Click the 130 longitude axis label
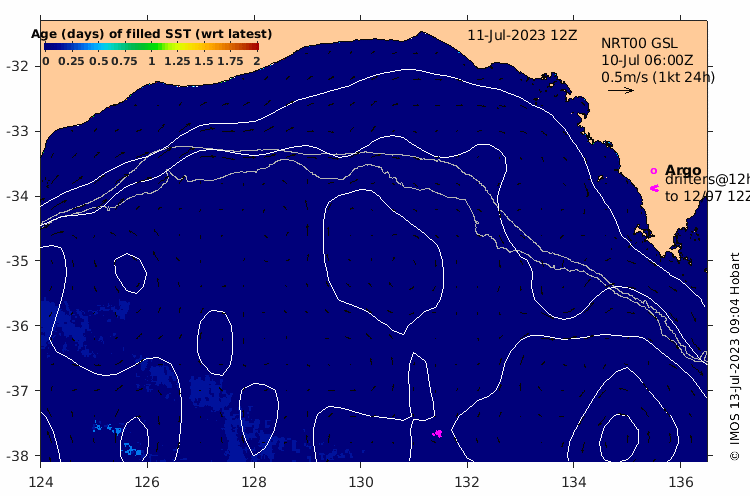Screen dimensions: 750x496 360,482
